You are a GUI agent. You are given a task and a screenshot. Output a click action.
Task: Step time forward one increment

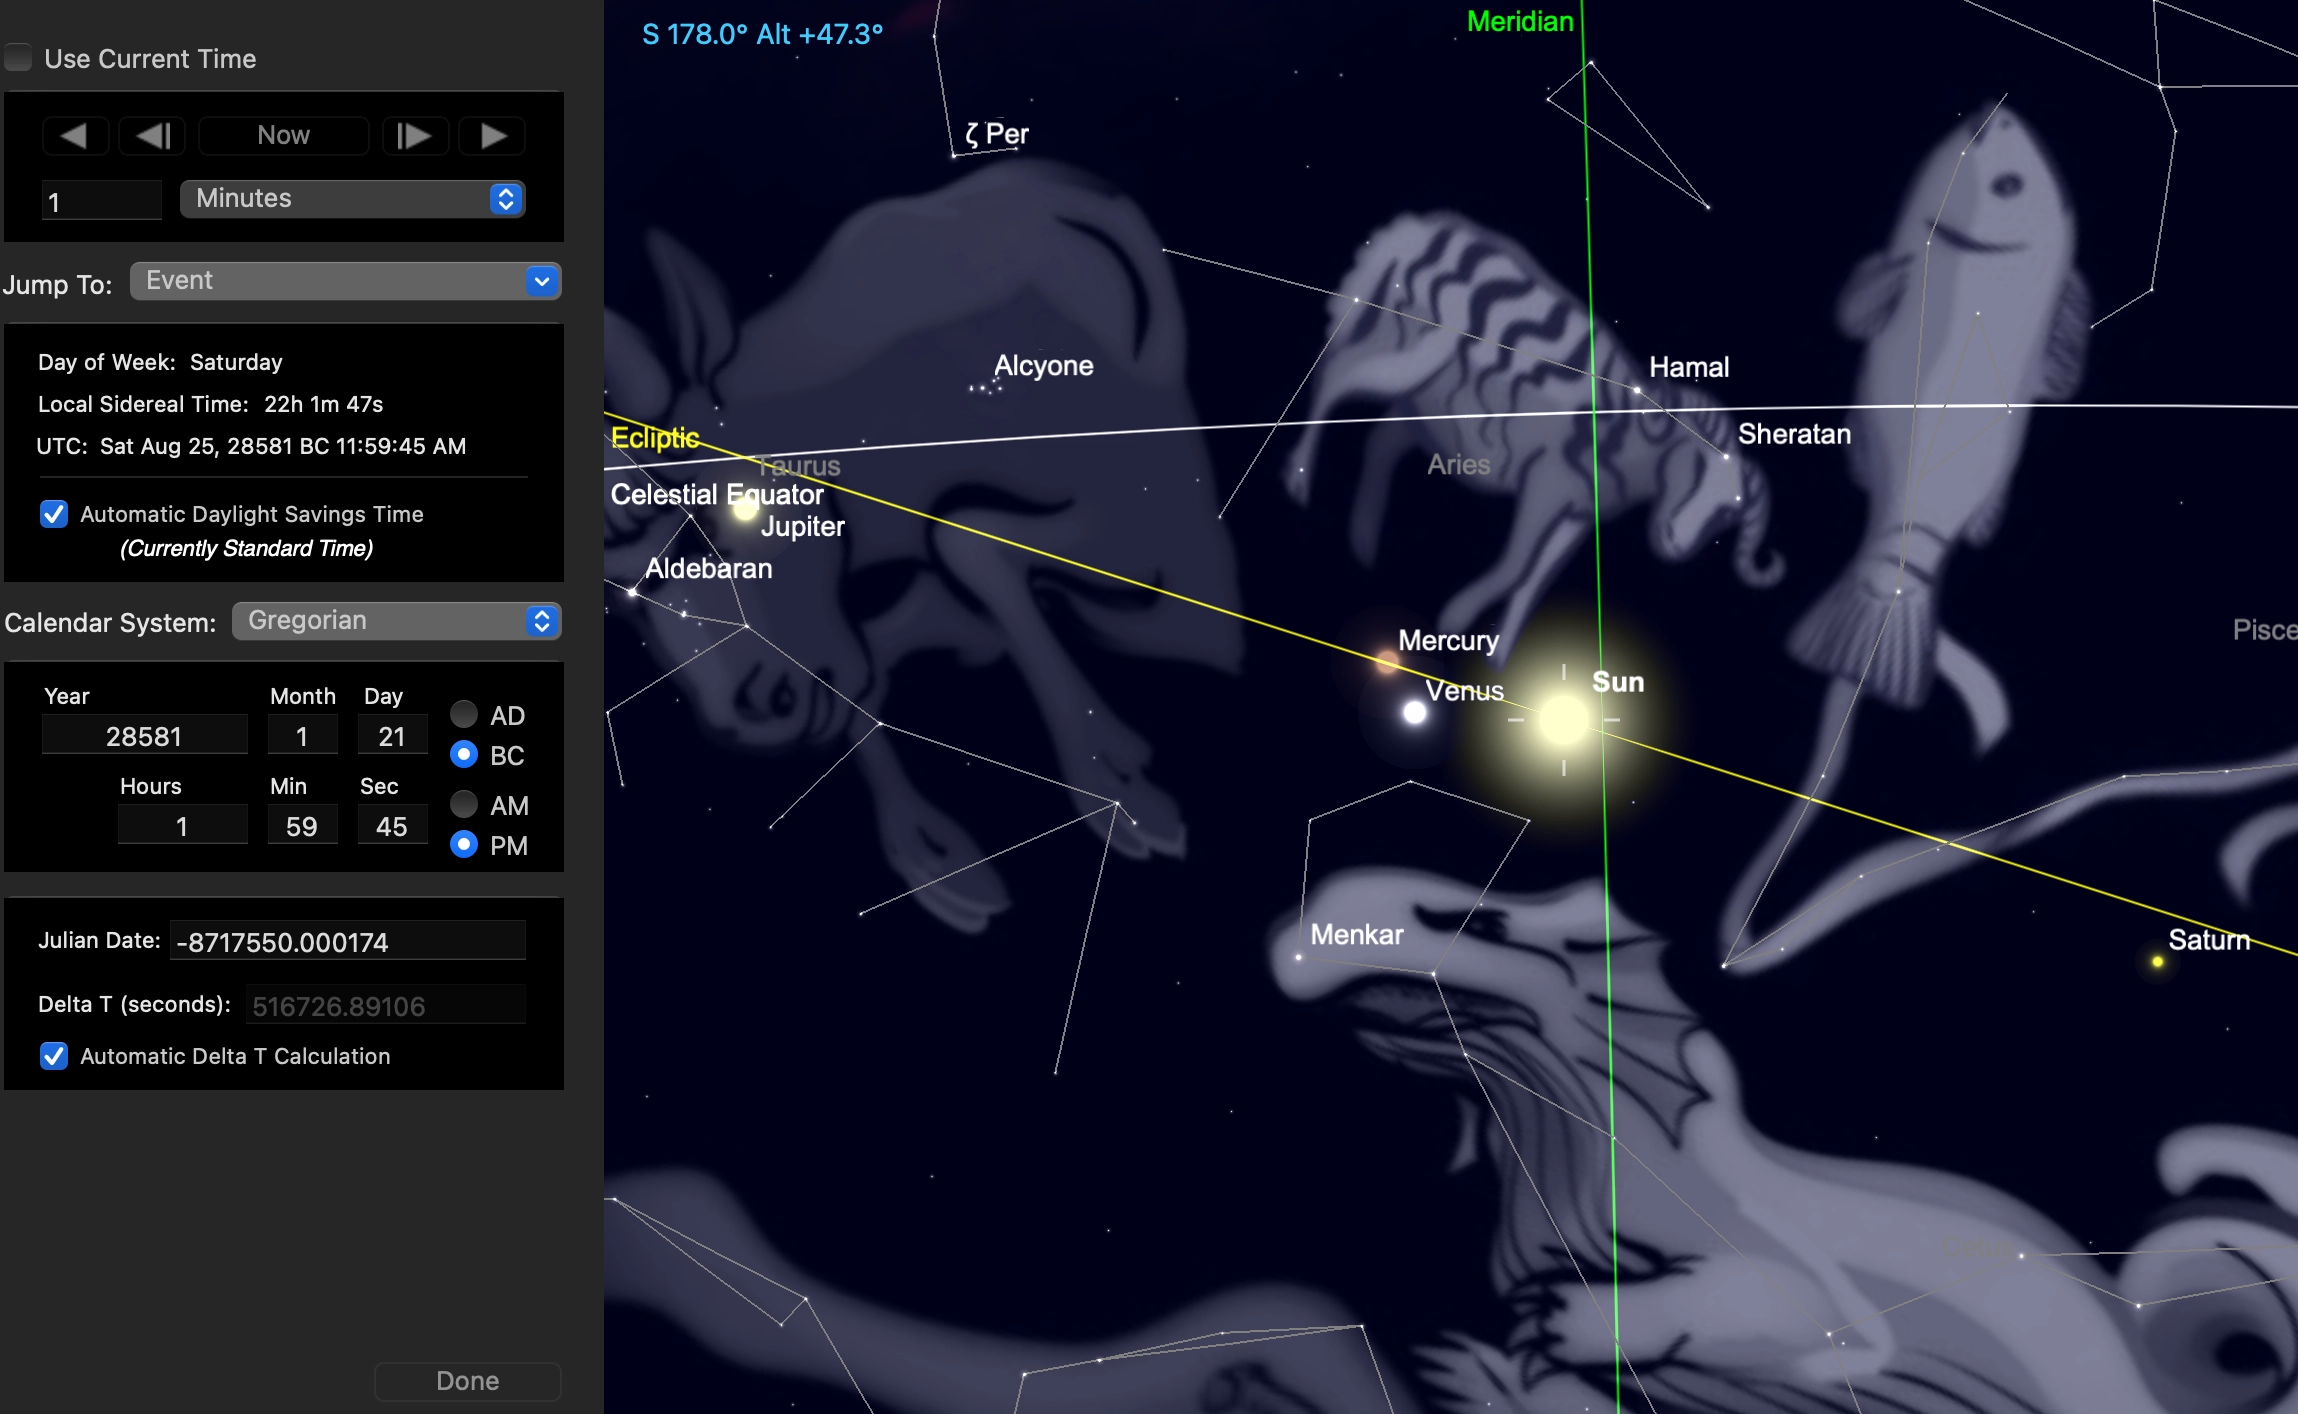point(413,135)
